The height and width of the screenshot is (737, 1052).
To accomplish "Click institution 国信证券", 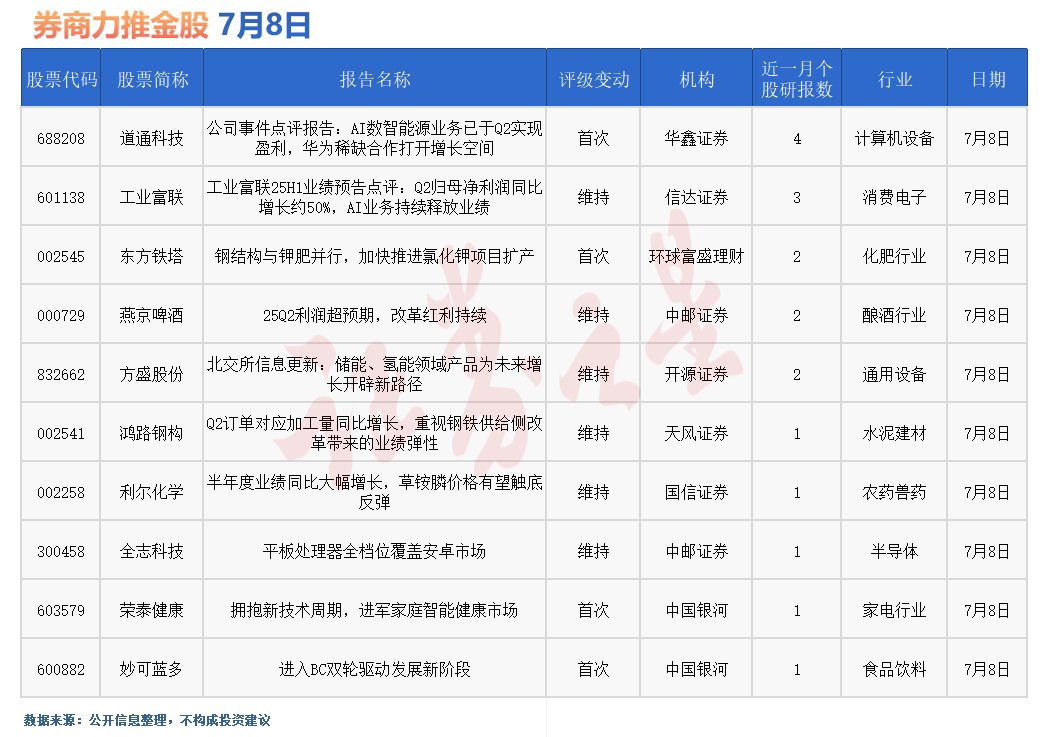I will (696, 493).
